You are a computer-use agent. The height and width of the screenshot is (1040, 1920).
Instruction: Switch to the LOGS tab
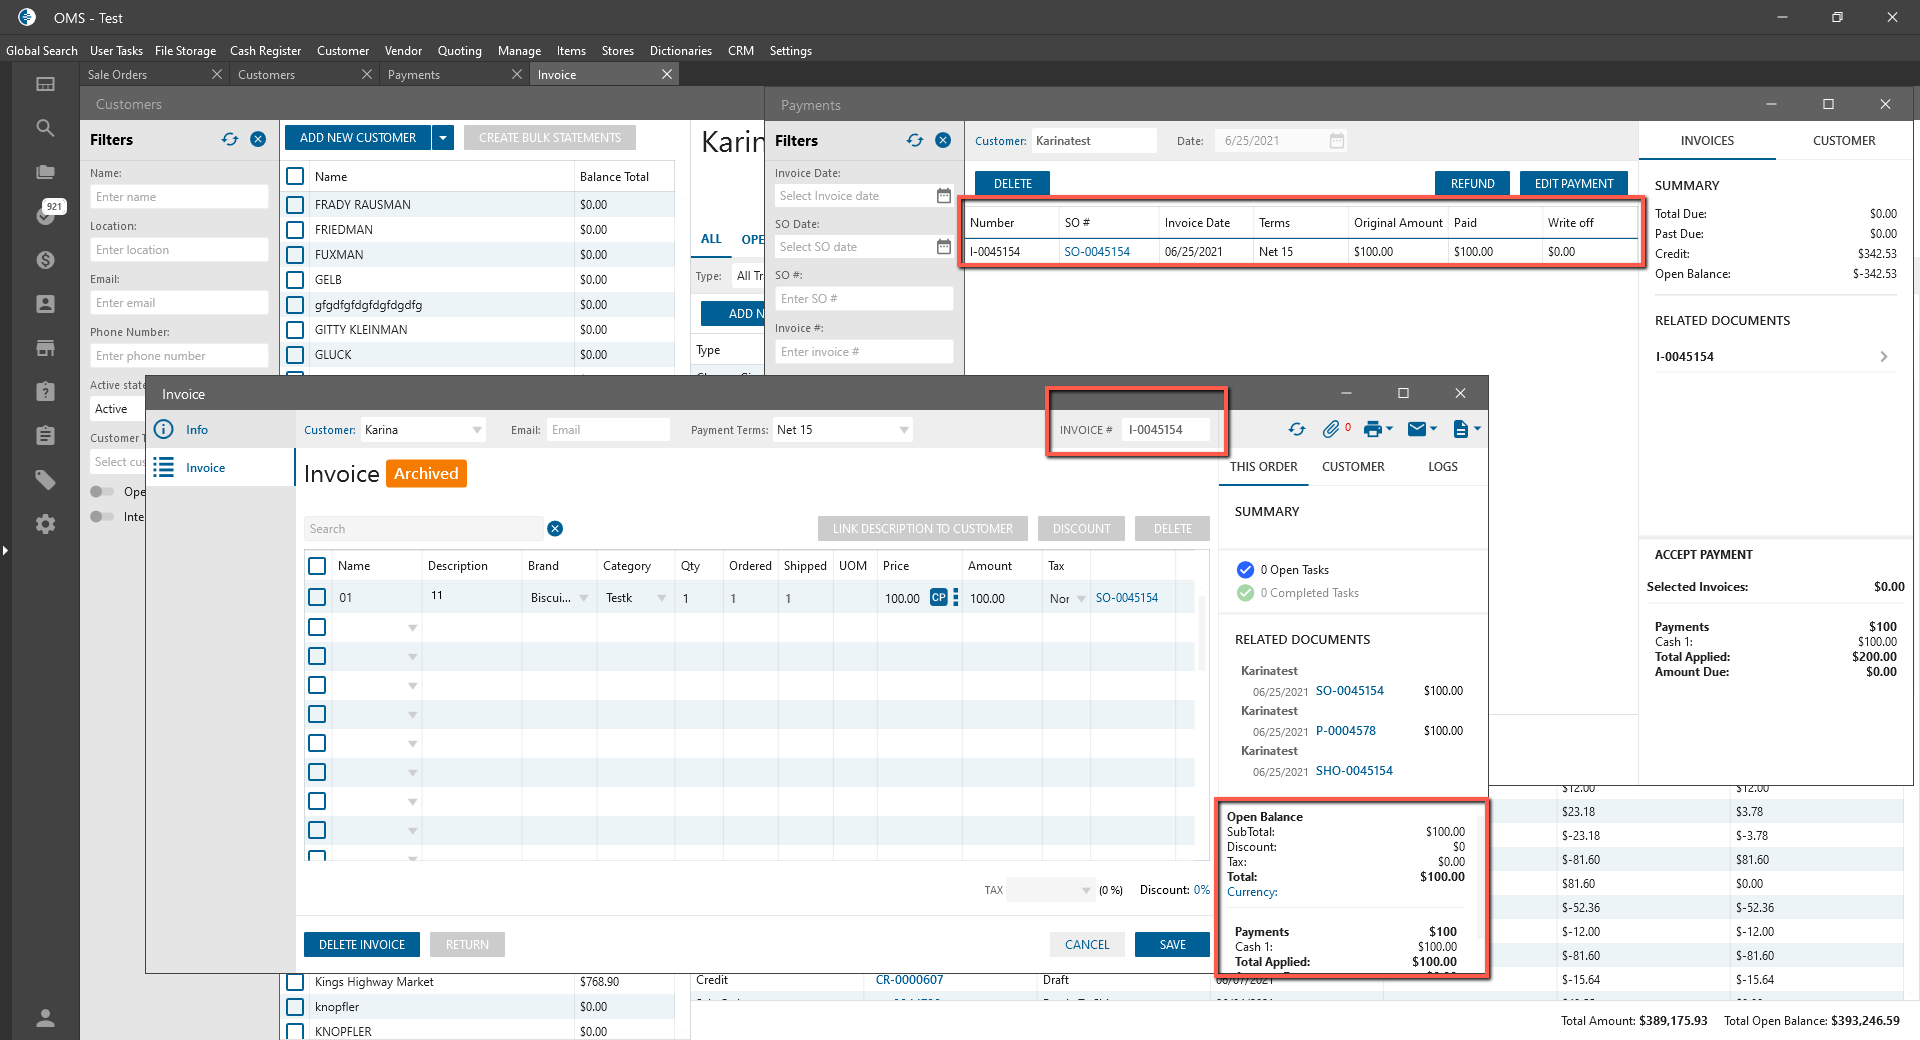click(1442, 467)
